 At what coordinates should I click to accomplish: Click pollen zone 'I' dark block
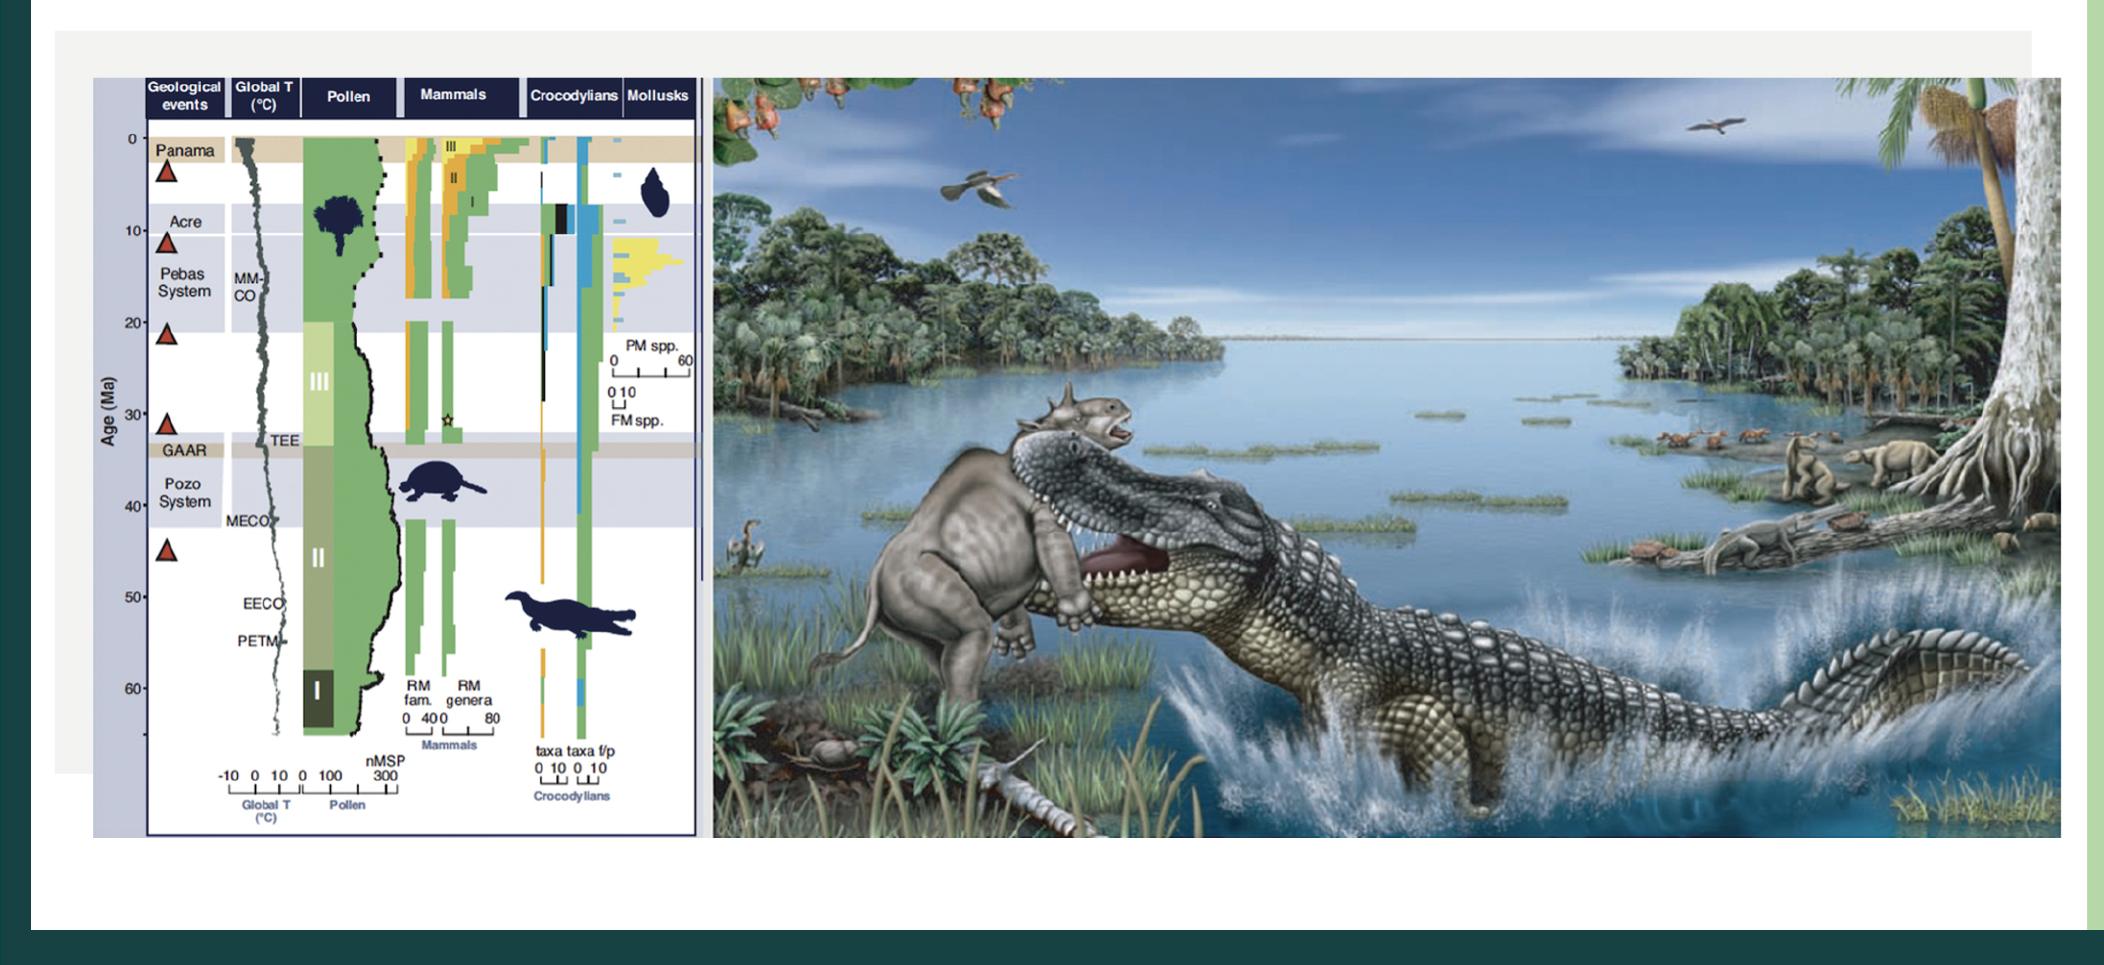318,698
